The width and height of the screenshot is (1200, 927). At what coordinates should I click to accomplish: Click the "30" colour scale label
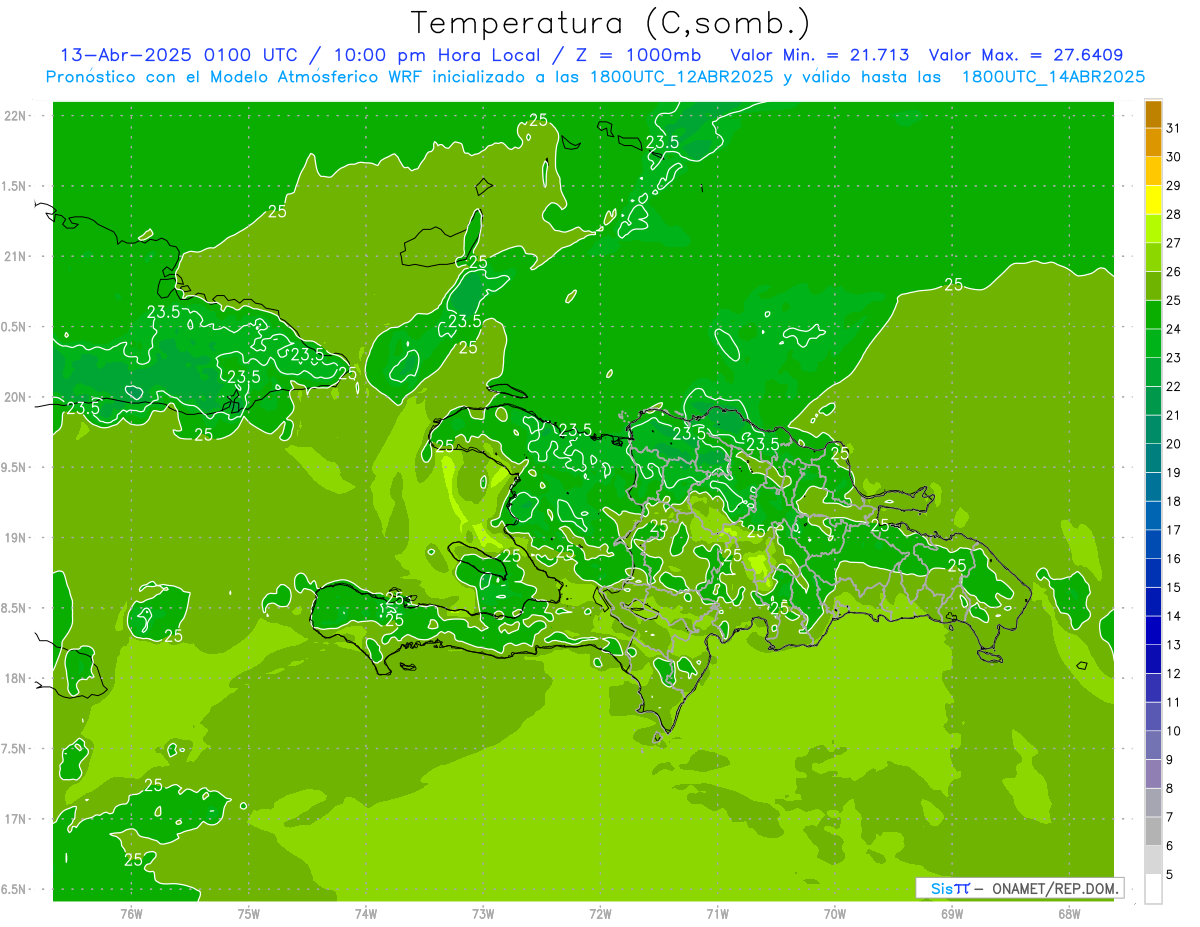(1174, 157)
